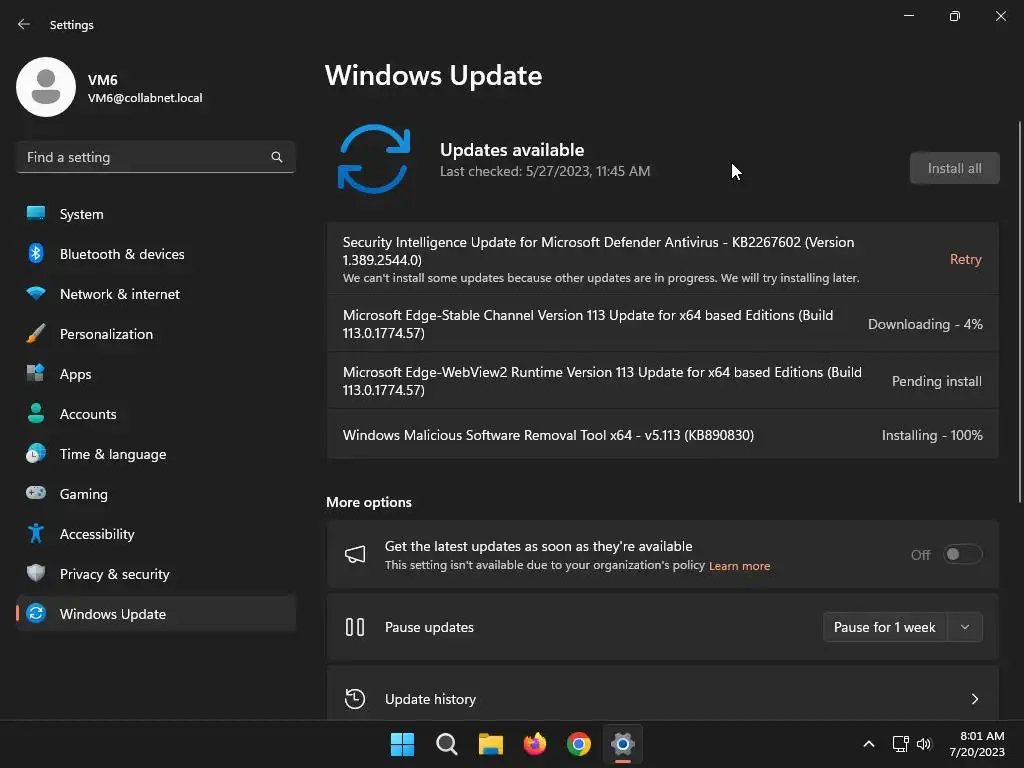The image size is (1024, 768).
Task: Retry the Defender Antivirus update
Action: click(x=965, y=259)
